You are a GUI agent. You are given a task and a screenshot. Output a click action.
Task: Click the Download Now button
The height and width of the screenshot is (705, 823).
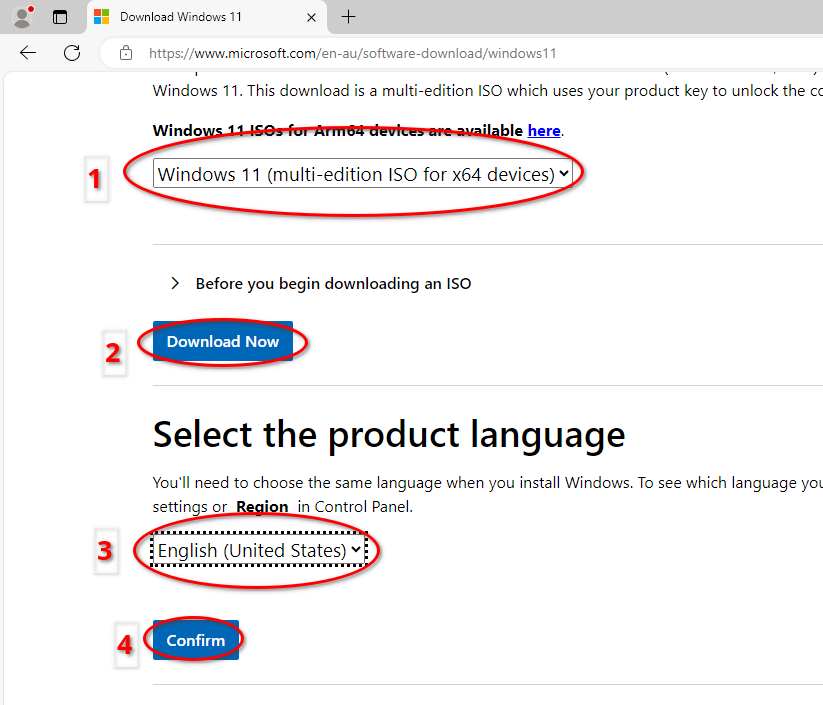[223, 341]
